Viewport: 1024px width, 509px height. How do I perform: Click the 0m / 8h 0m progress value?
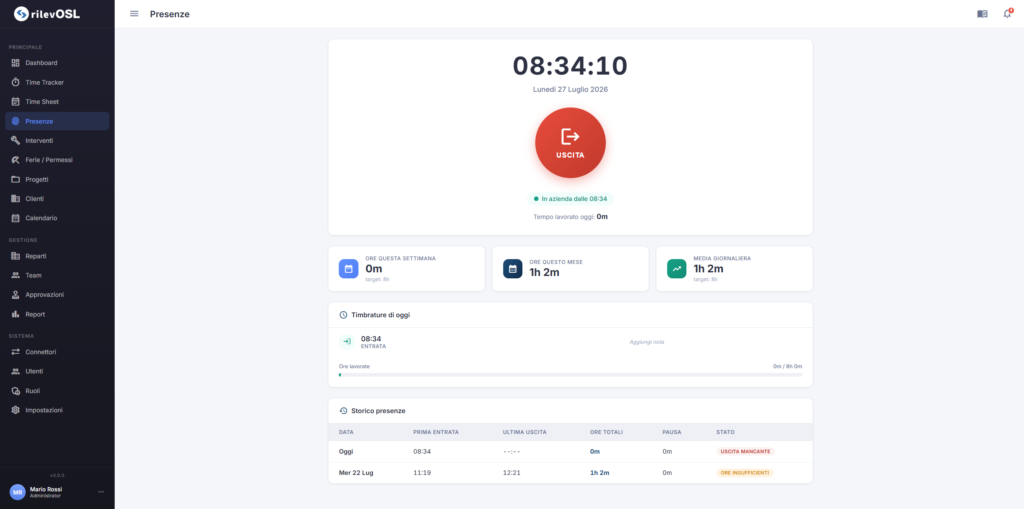click(788, 367)
